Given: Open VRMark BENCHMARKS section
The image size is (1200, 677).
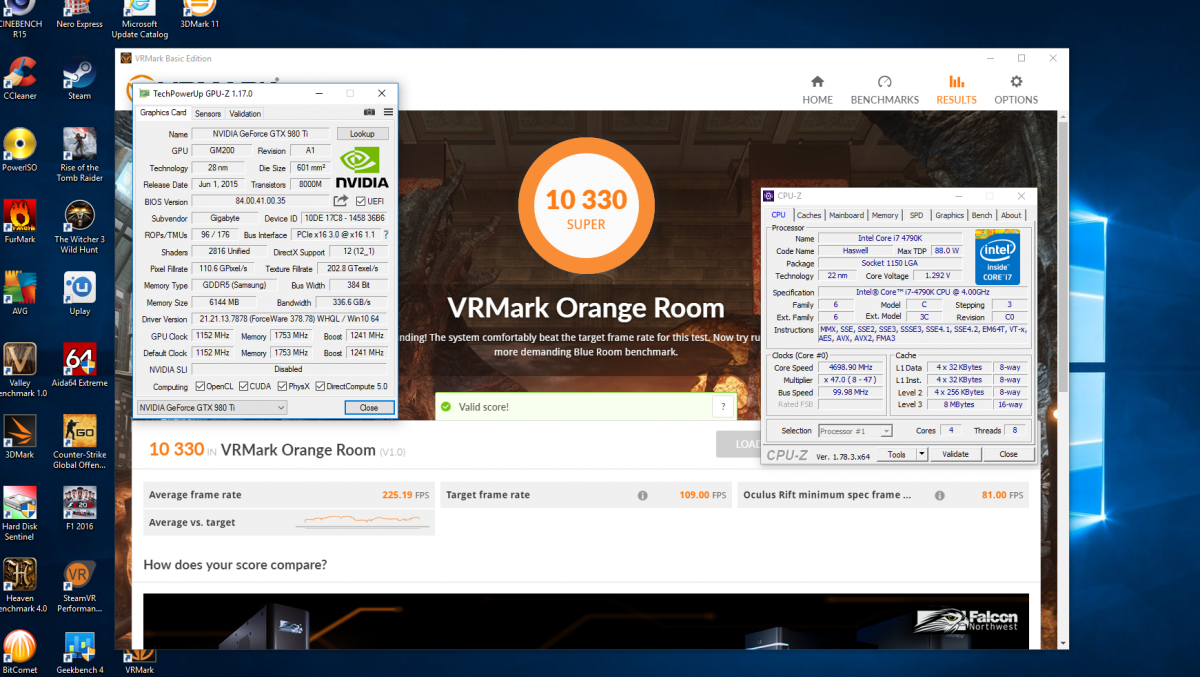Looking at the screenshot, I should coord(885,90).
